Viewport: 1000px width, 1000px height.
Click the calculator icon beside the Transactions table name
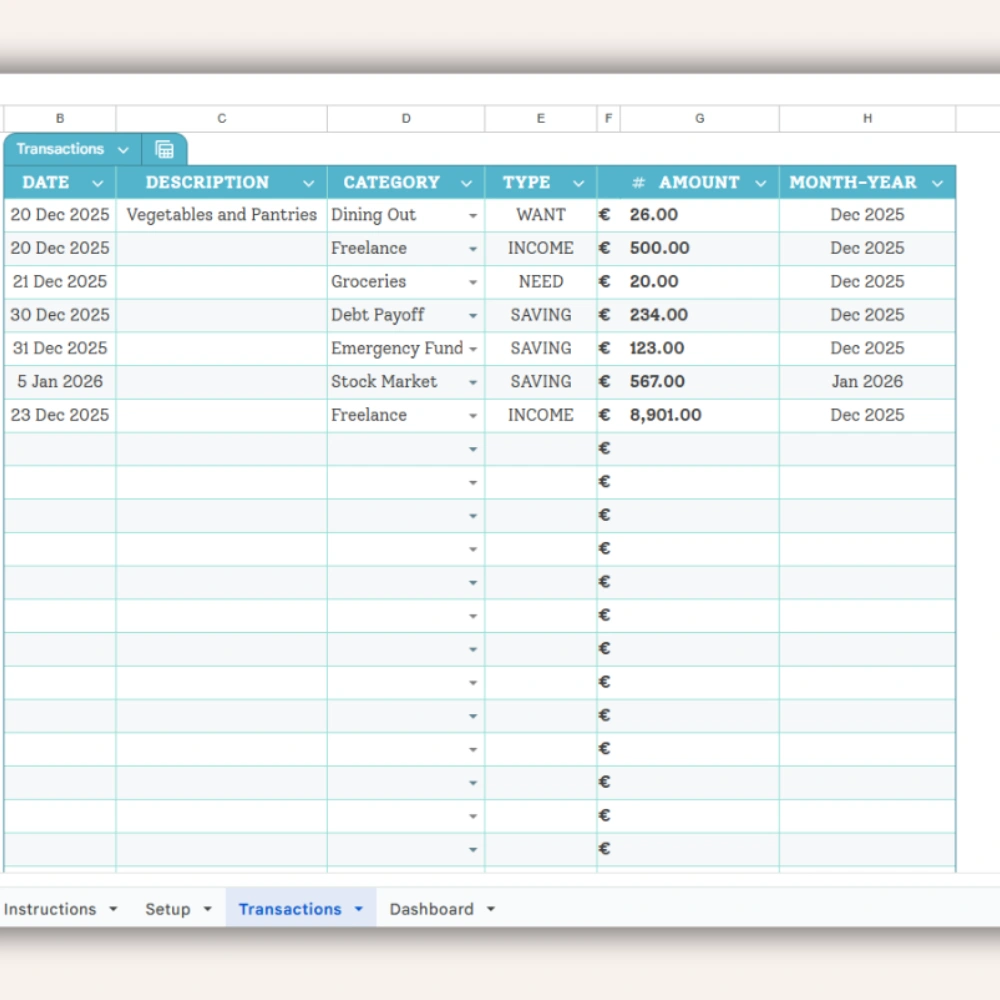164,148
